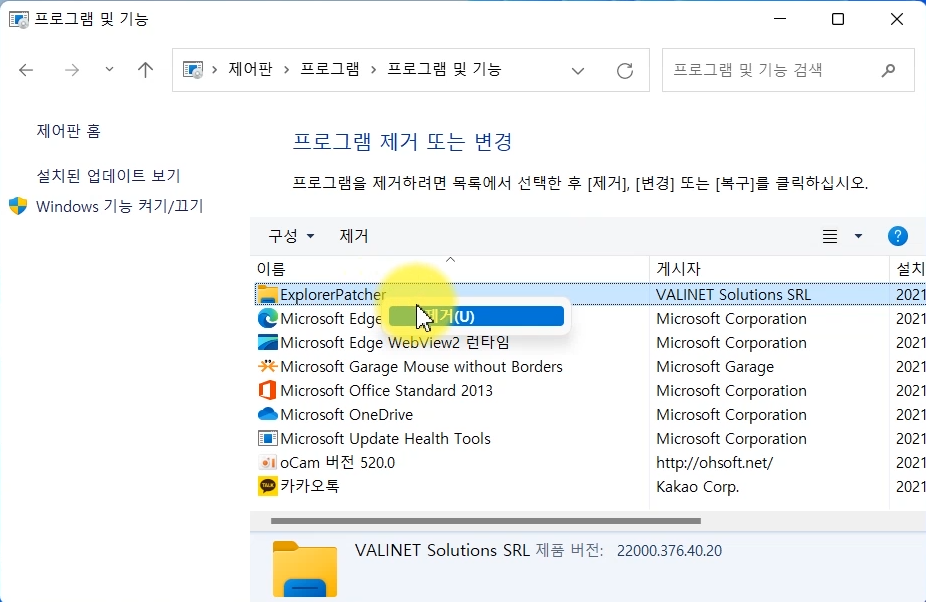
Task: Click the shield icon beside Windows 기능
Action: tap(18, 206)
